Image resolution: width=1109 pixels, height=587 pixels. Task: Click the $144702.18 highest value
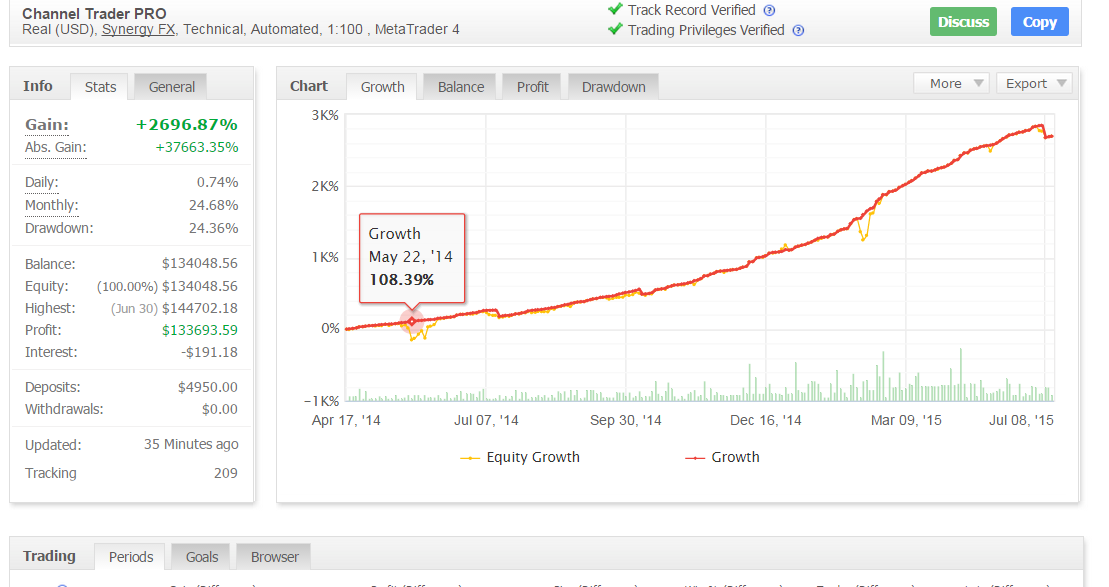pos(199,308)
